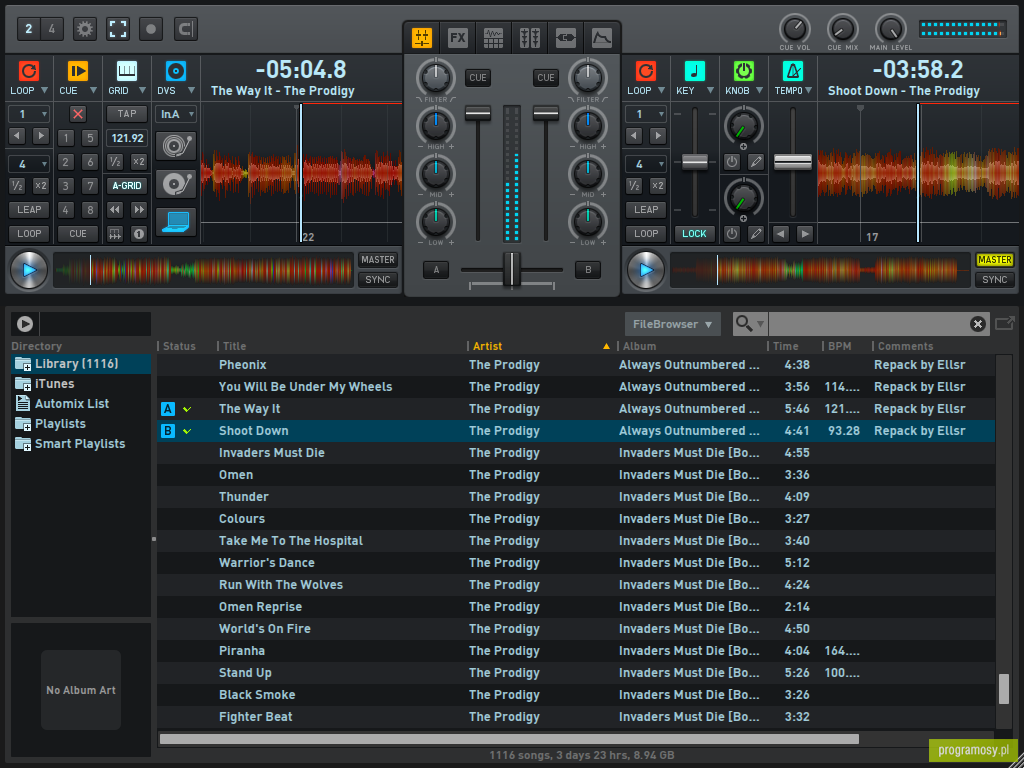The height and width of the screenshot is (768, 1024).
Task: Toggle upper knob power icon deck B
Action: (x=732, y=162)
